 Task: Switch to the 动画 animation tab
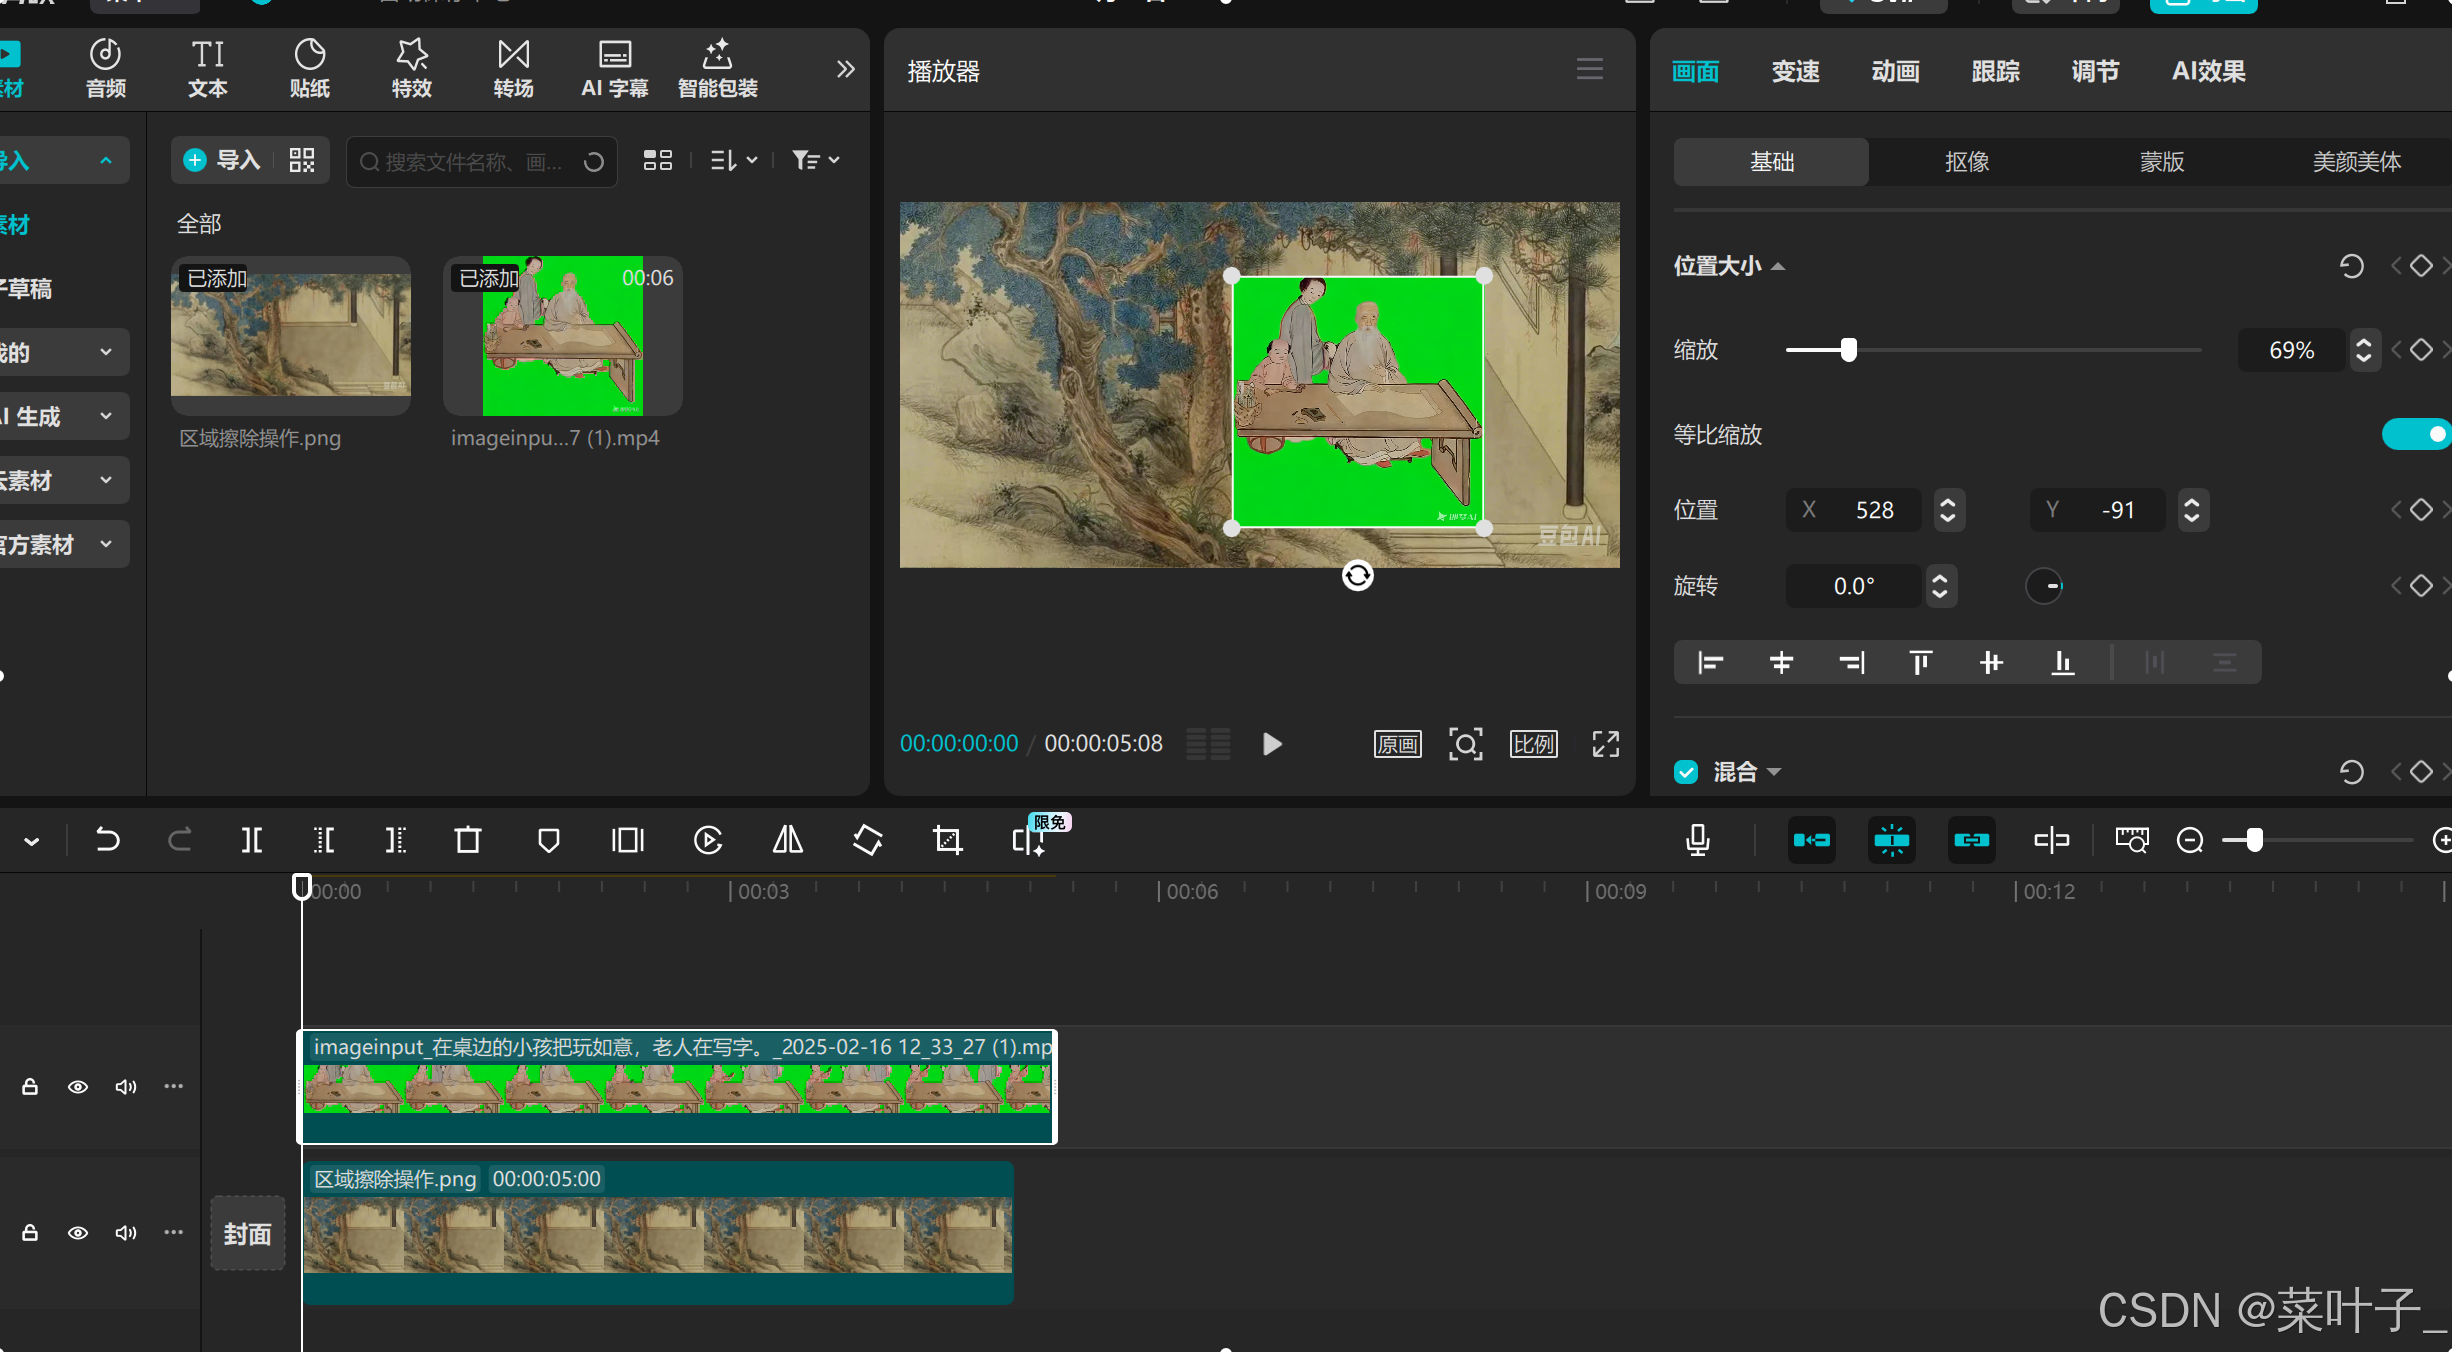point(1895,71)
